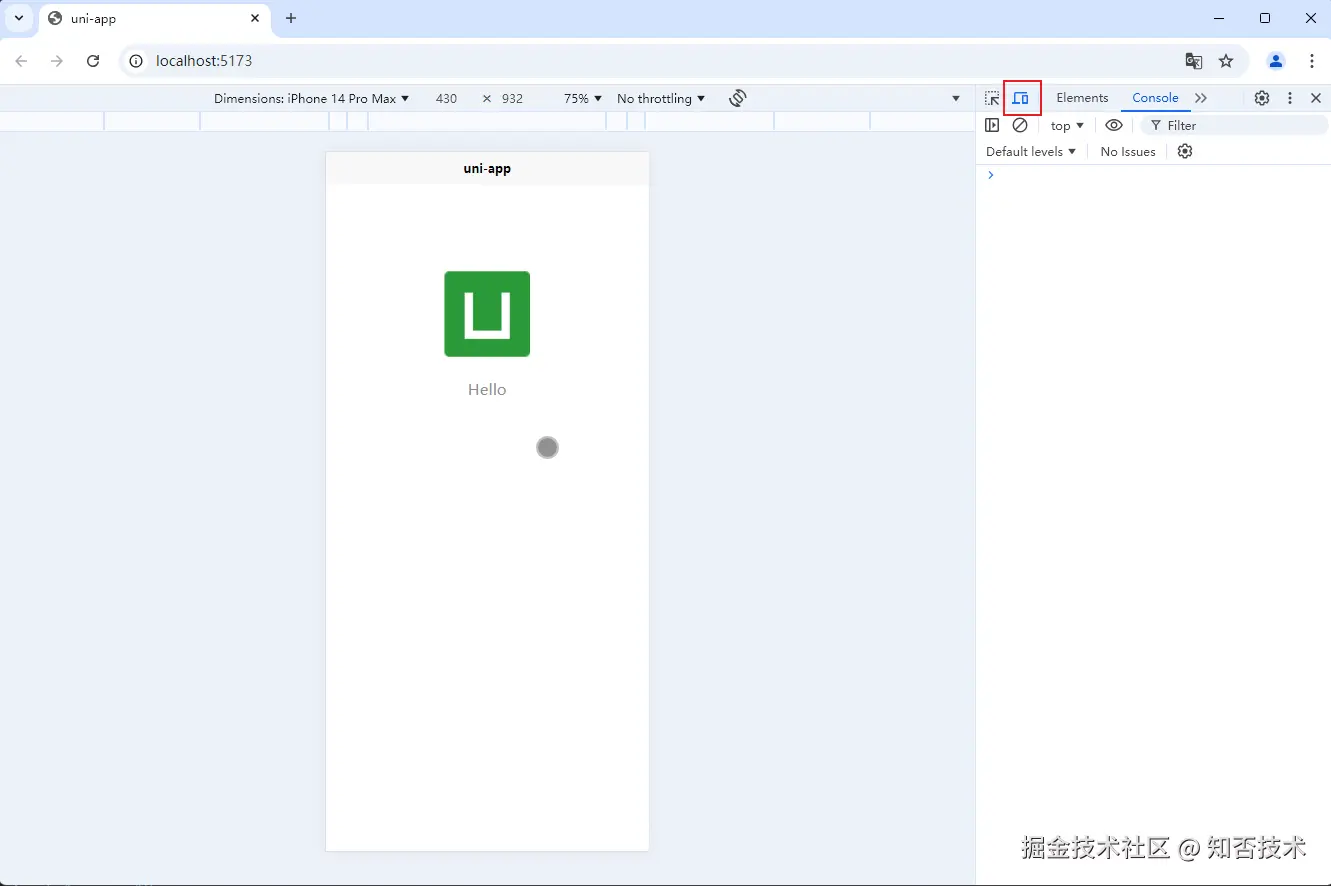The width and height of the screenshot is (1331, 886).
Task: Open the tab search dropdown arrow
Action: (x=18, y=18)
